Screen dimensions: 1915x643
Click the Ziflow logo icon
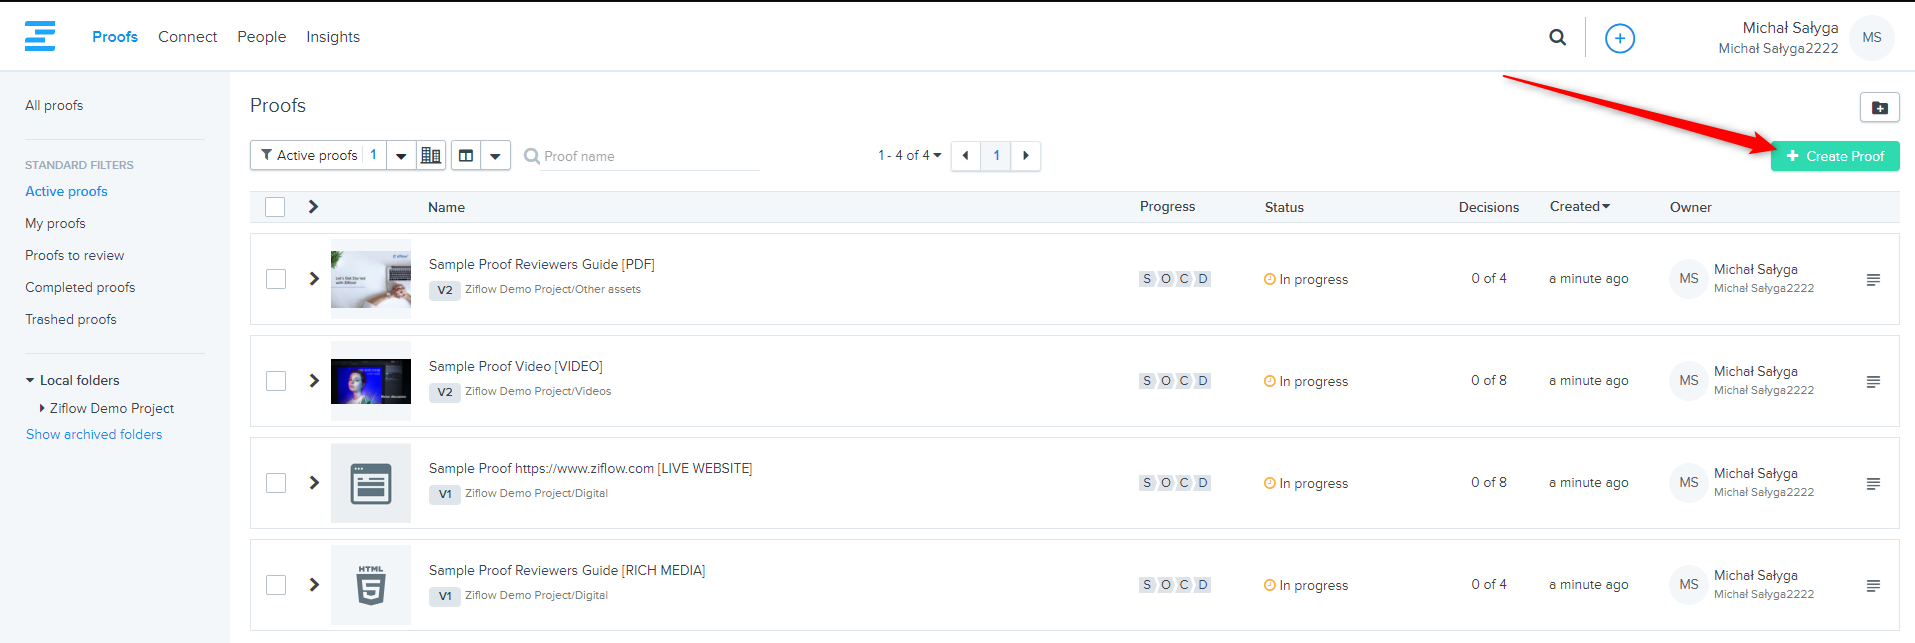[x=40, y=36]
